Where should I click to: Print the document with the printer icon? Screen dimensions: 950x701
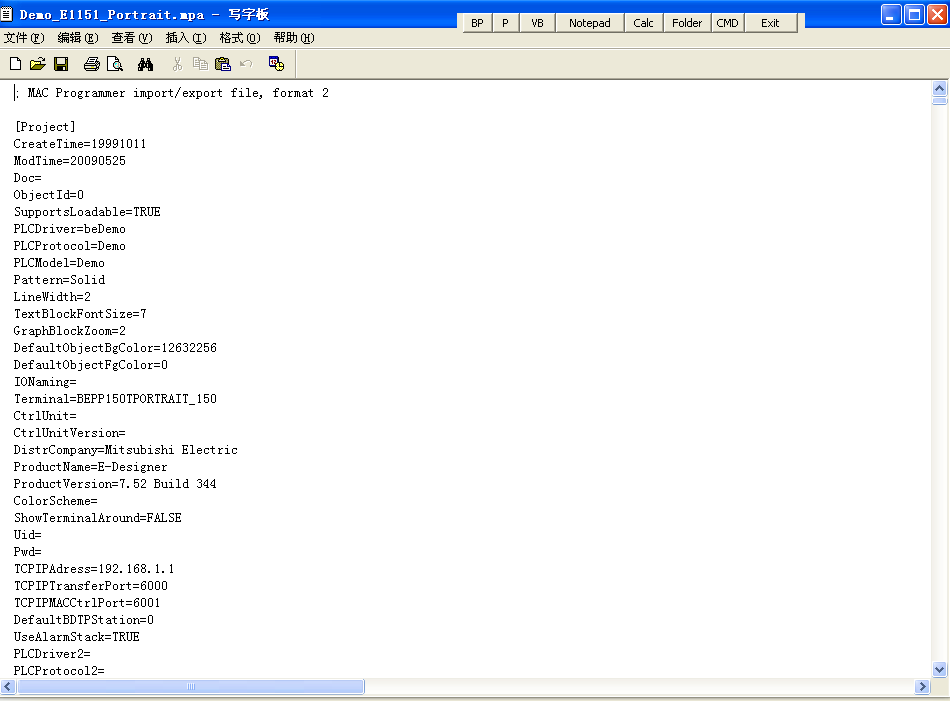click(x=92, y=64)
